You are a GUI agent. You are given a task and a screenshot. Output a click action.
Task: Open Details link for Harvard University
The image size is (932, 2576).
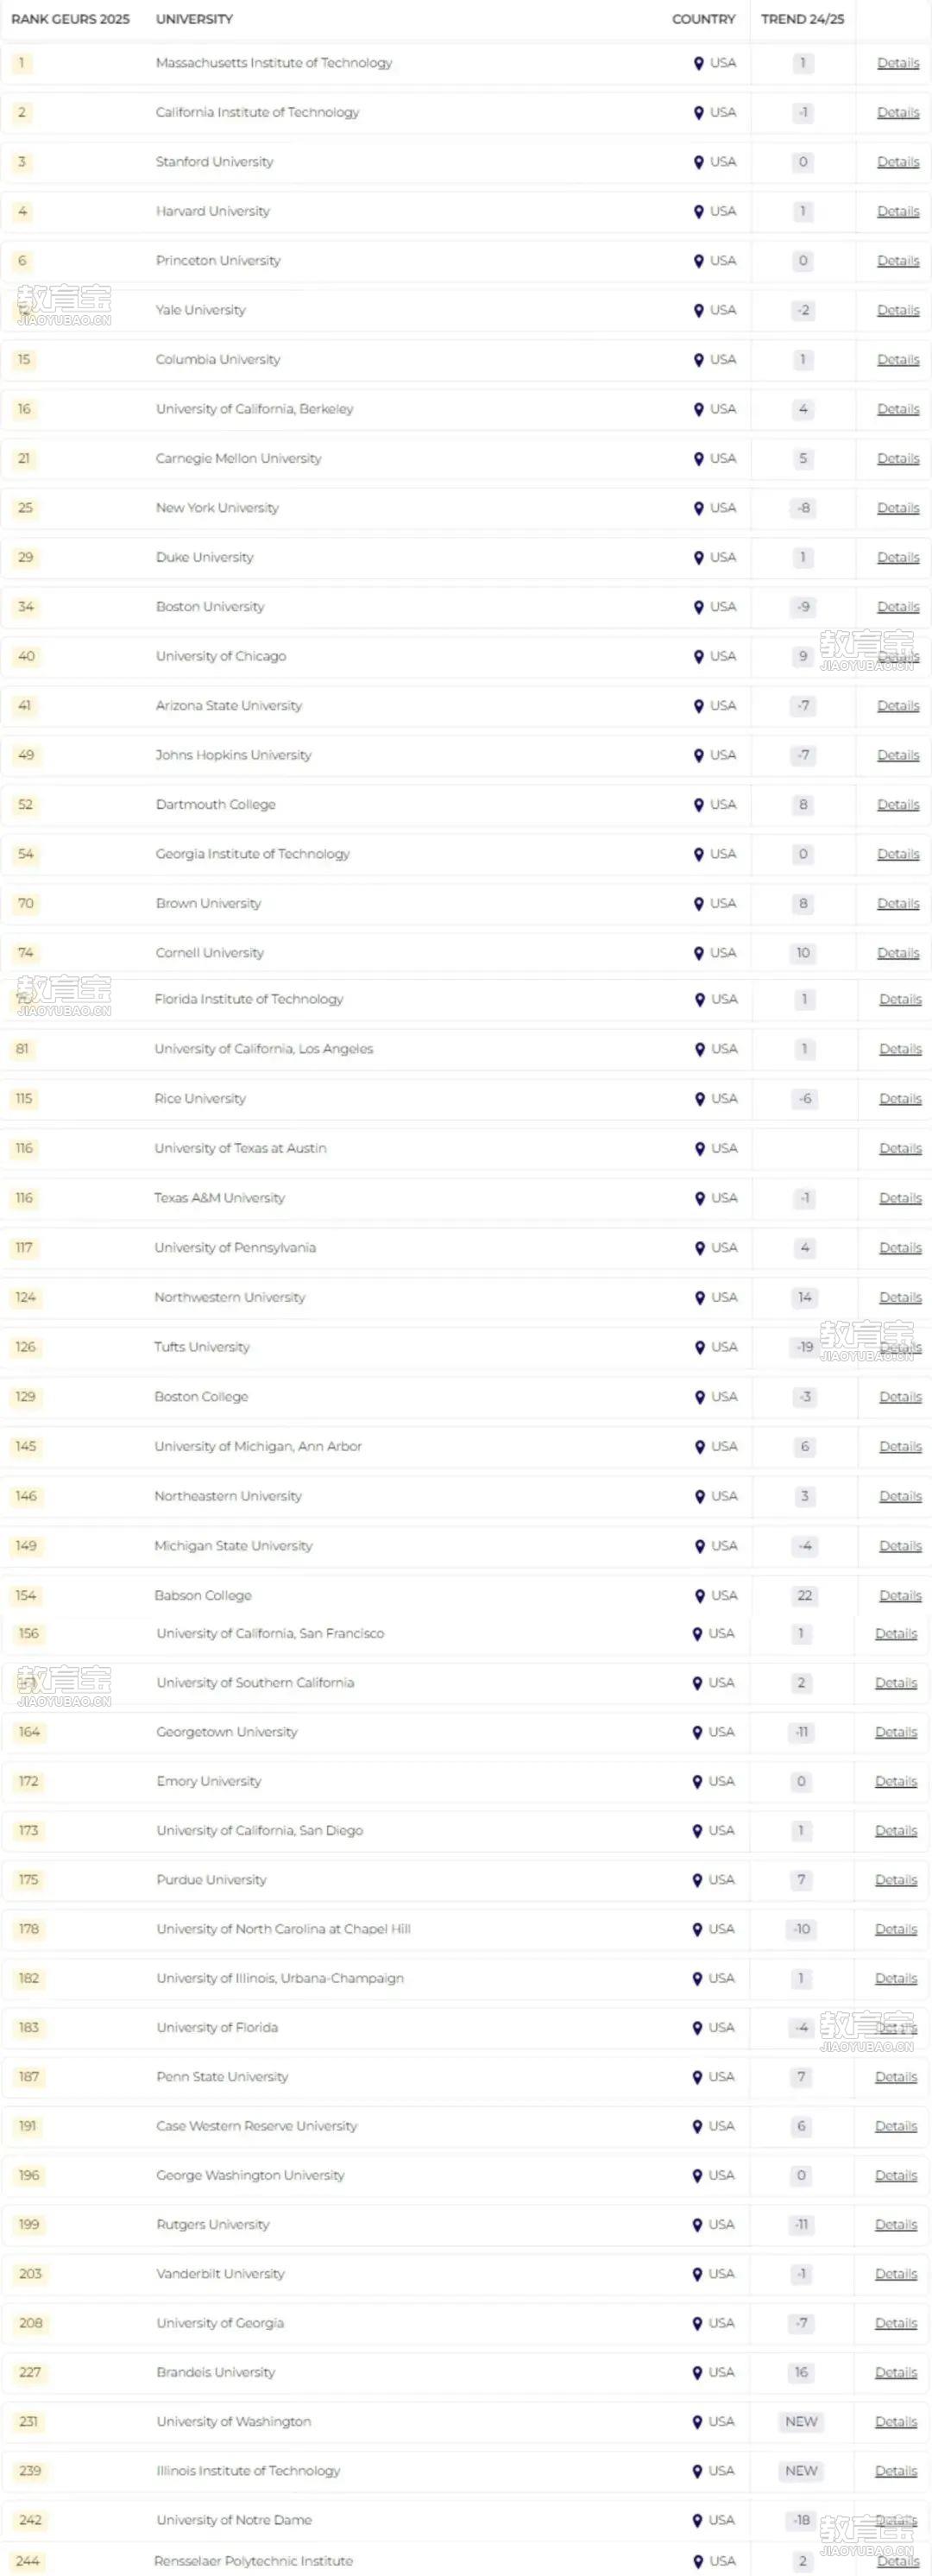(x=898, y=211)
